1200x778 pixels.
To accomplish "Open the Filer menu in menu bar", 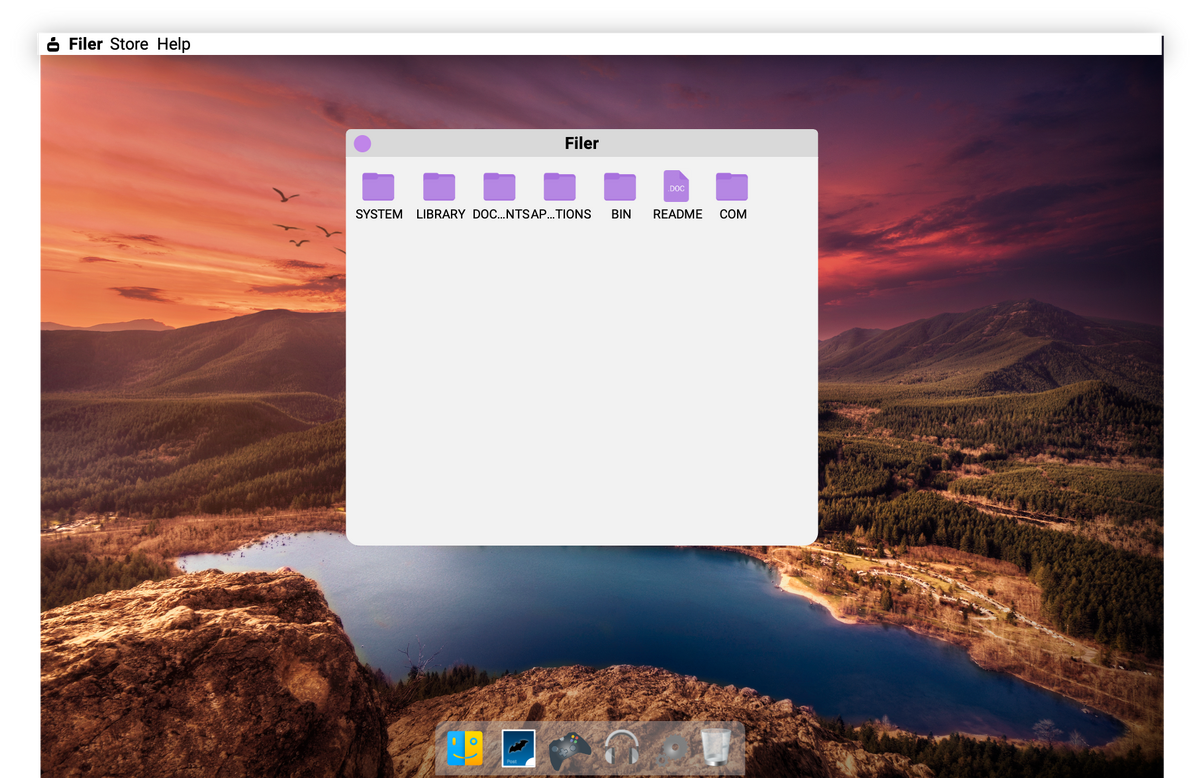I will coord(86,44).
